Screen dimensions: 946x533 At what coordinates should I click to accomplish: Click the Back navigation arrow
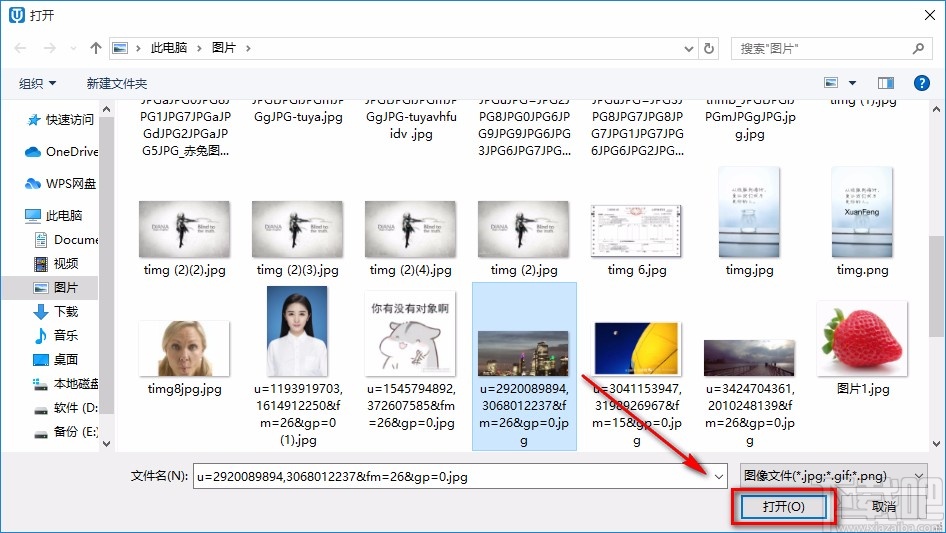pyautogui.click(x=20, y=48)
